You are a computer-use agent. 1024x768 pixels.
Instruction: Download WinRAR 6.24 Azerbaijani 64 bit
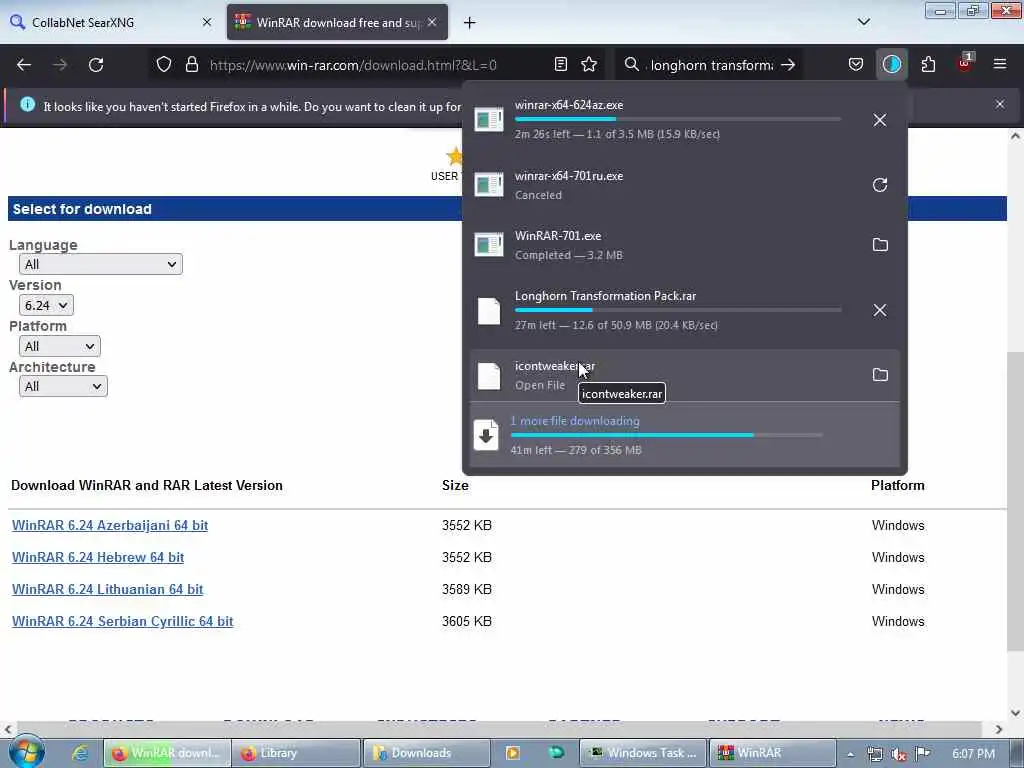tap(110, 525)
